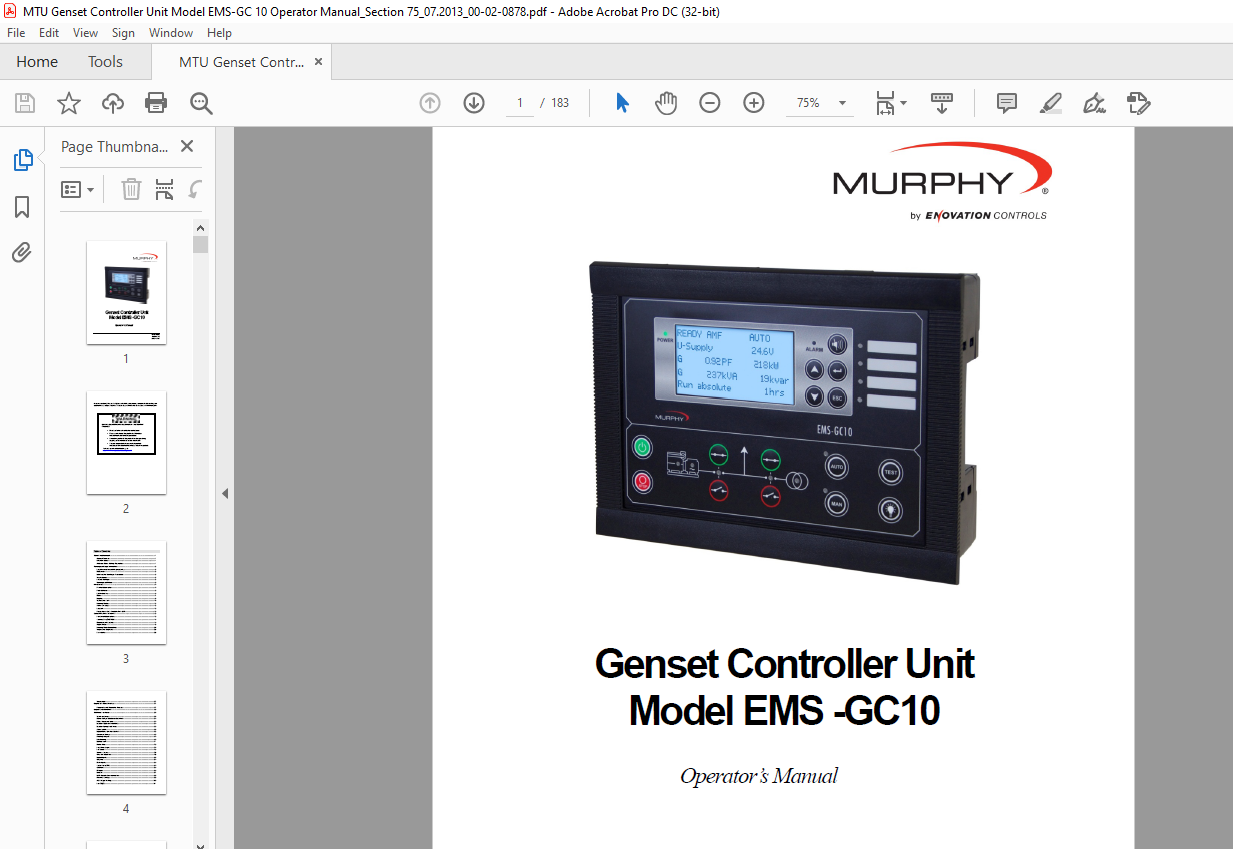Open the Attachments paperclip icon
The image size is (1233, 849).
pos(22,253)
